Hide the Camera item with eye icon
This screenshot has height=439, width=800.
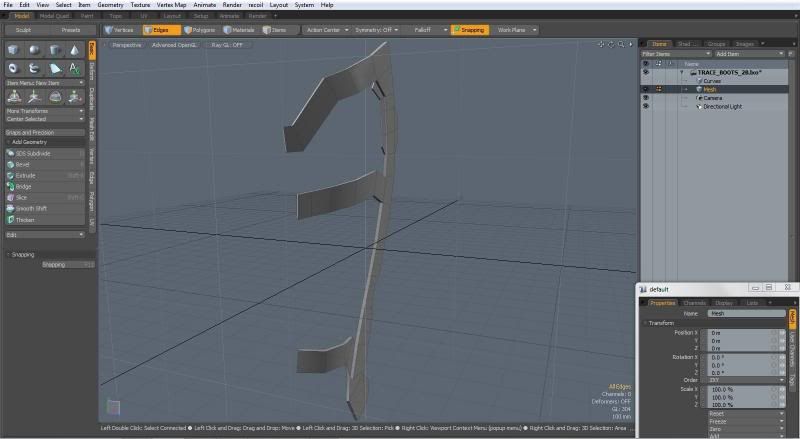tap(645, 98)
